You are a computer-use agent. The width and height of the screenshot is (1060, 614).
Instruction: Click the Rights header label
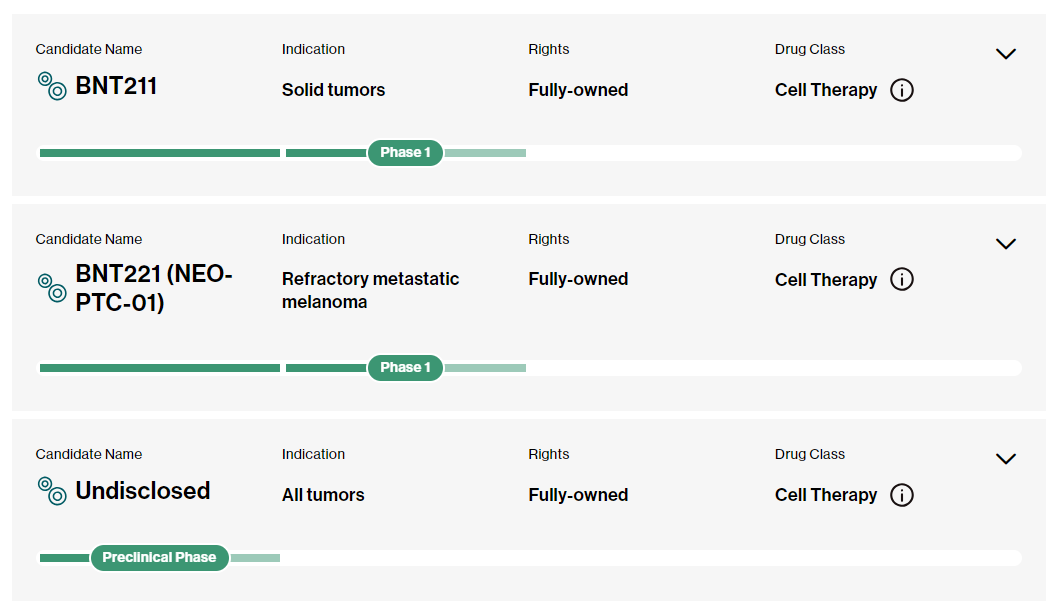(549, 48)
